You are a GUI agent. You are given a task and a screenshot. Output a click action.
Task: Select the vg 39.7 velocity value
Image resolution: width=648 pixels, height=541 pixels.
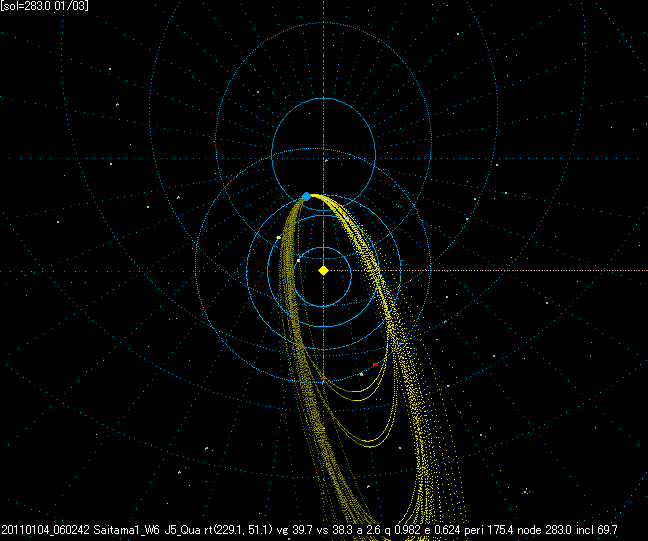(295, 530)
